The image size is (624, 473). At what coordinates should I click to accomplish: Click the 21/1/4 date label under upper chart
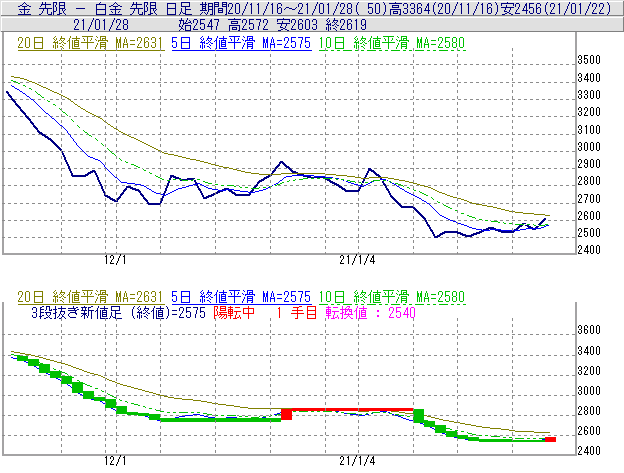(357, 260)
